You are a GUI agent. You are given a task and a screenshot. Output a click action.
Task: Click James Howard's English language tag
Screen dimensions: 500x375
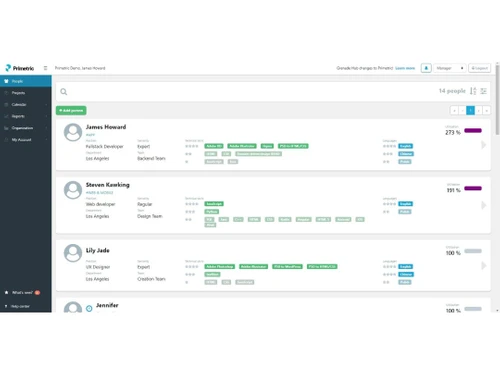[405, 146]
